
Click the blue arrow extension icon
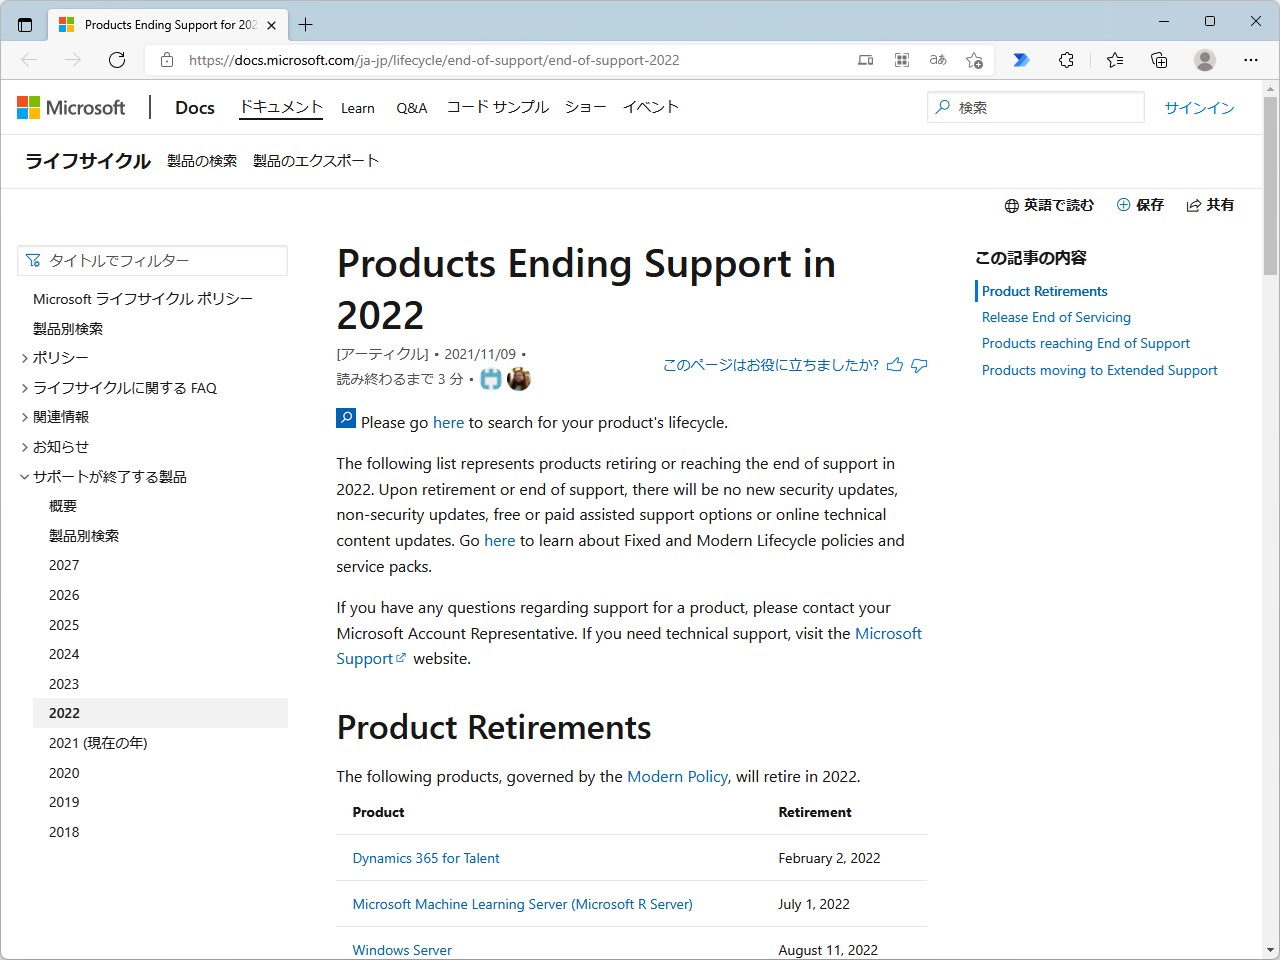tap(1021, 60)
